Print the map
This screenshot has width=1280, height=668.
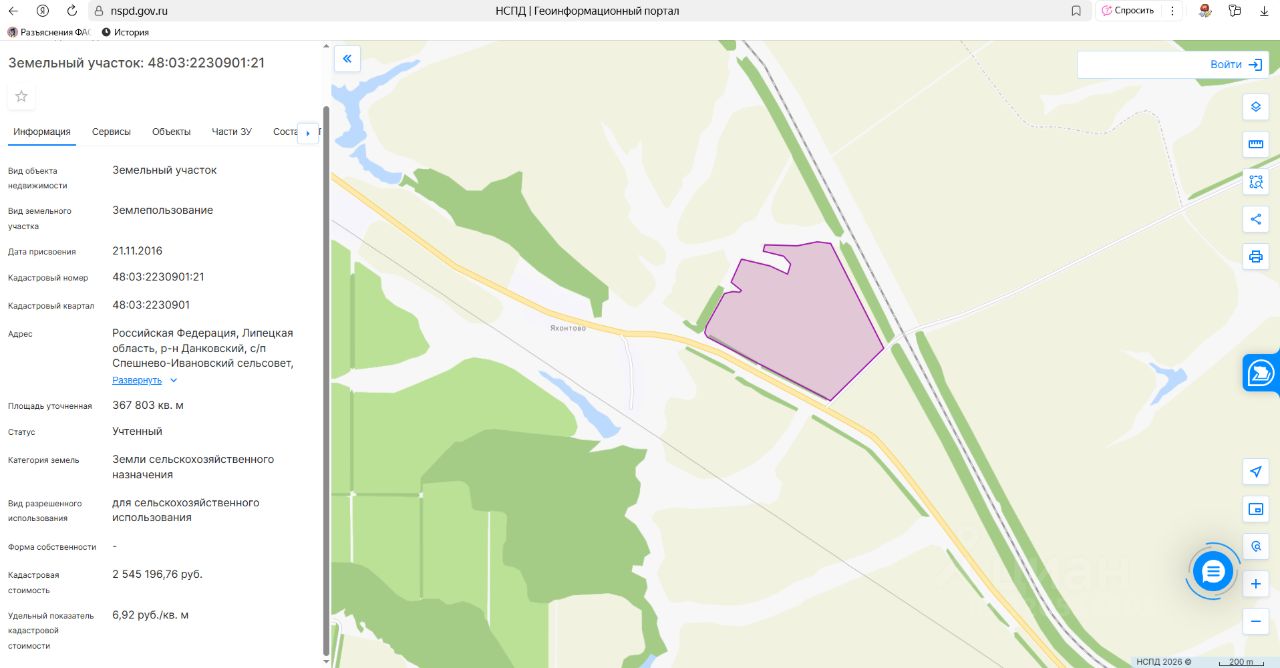point(1256,256)
